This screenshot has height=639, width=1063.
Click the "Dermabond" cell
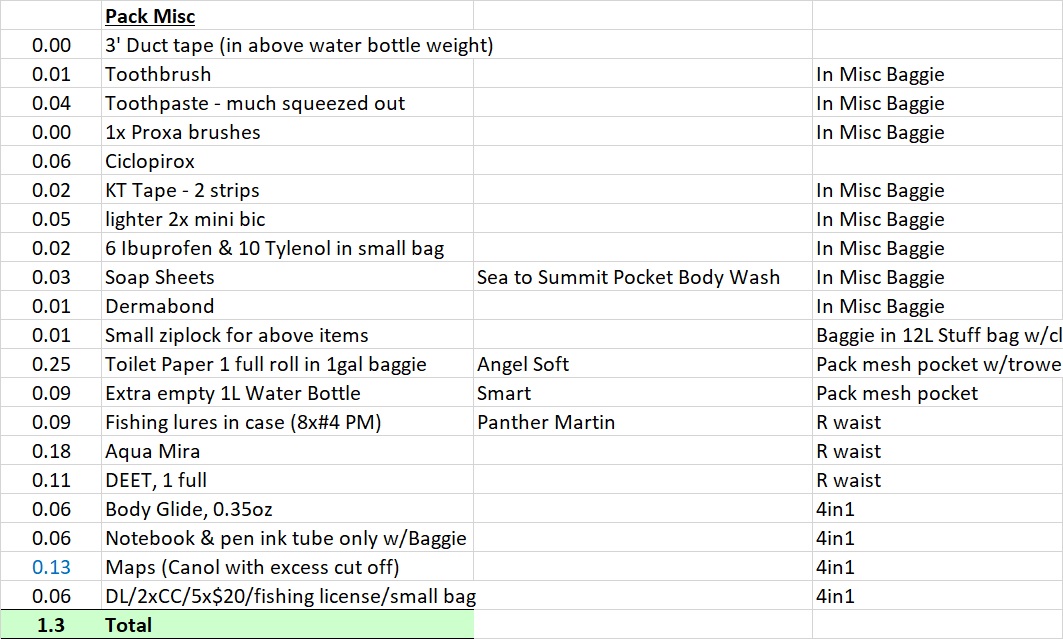tap(160, 306)
